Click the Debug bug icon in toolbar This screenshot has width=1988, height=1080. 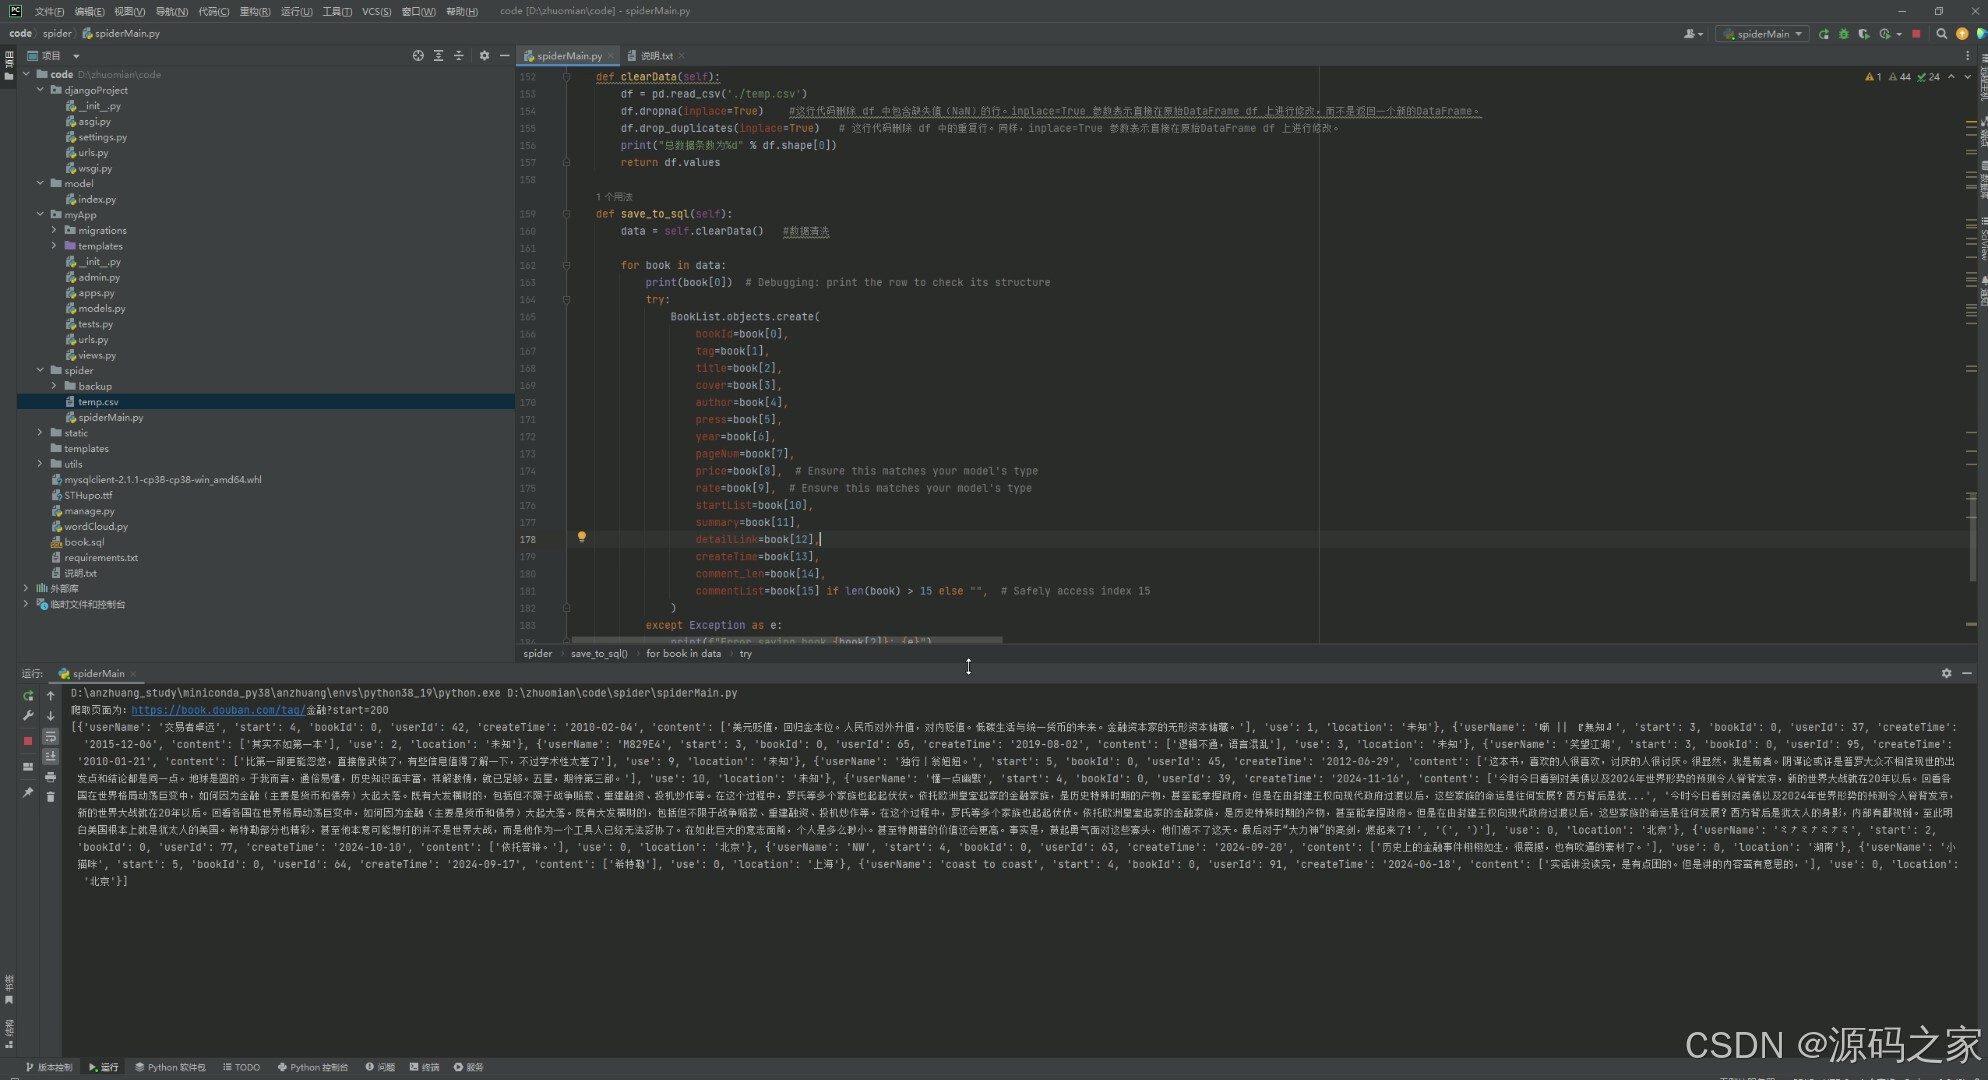pyautogui.click(x=1844, y=34)
